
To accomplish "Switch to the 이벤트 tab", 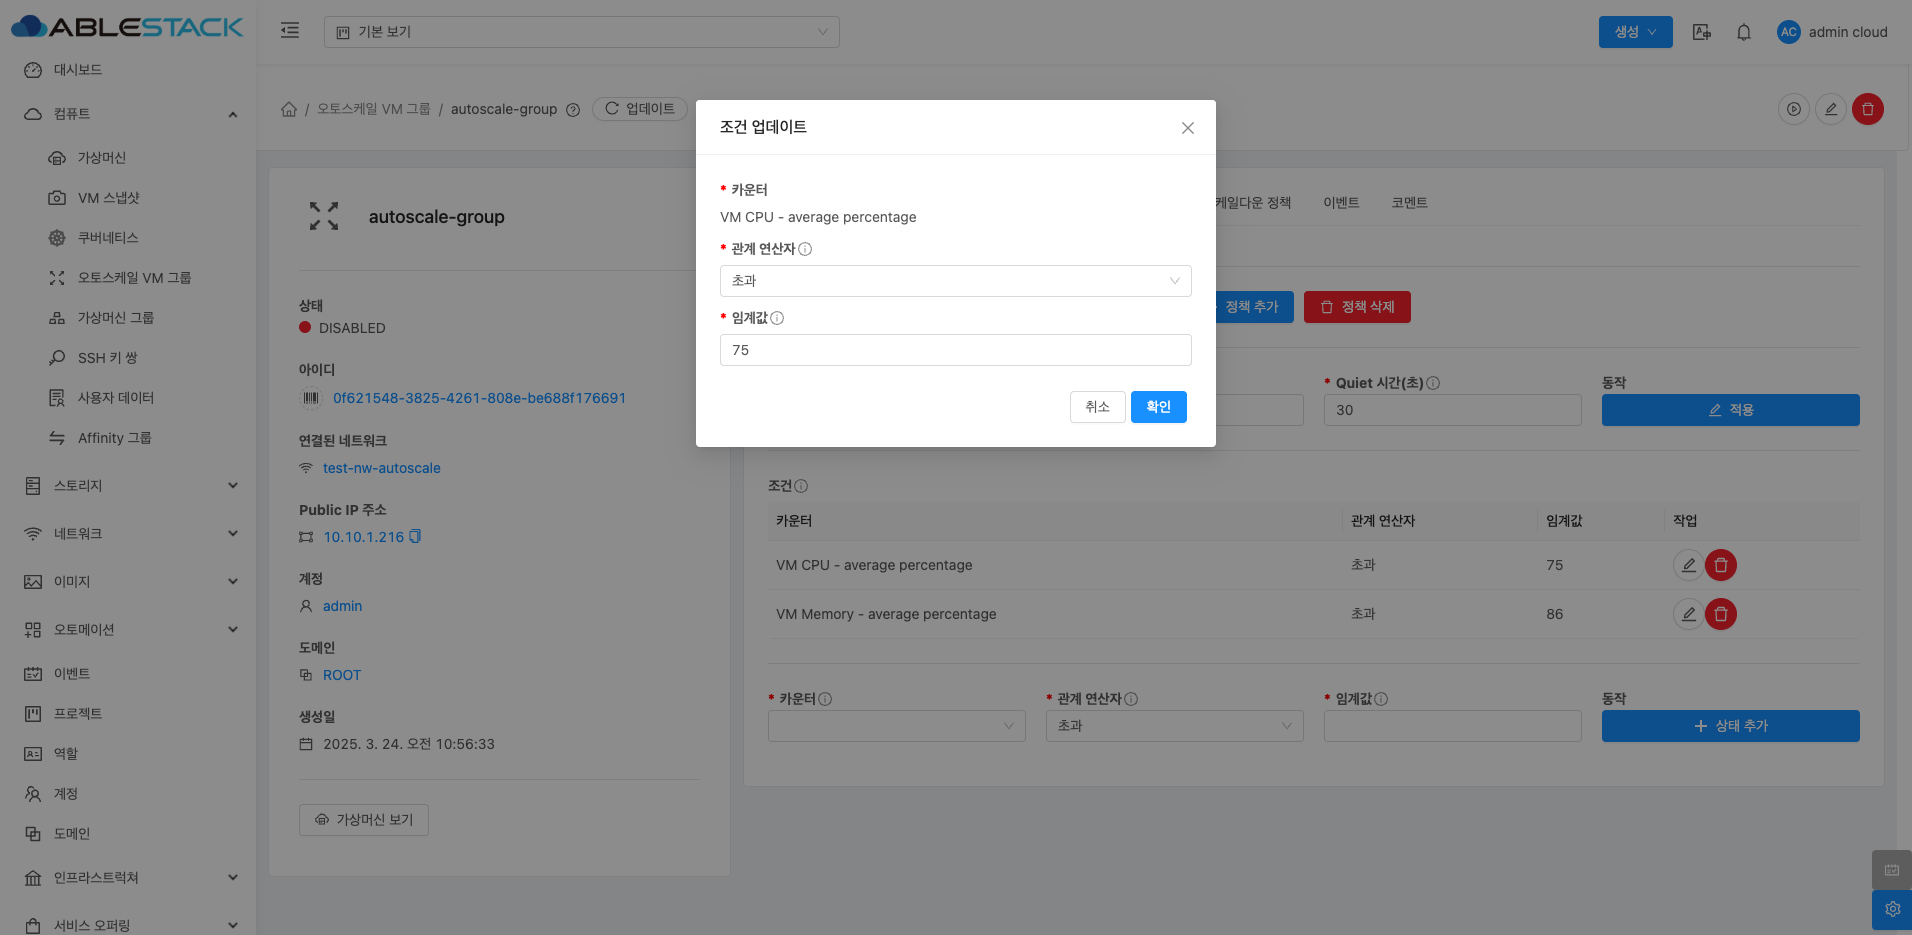I will point(1340,203).
